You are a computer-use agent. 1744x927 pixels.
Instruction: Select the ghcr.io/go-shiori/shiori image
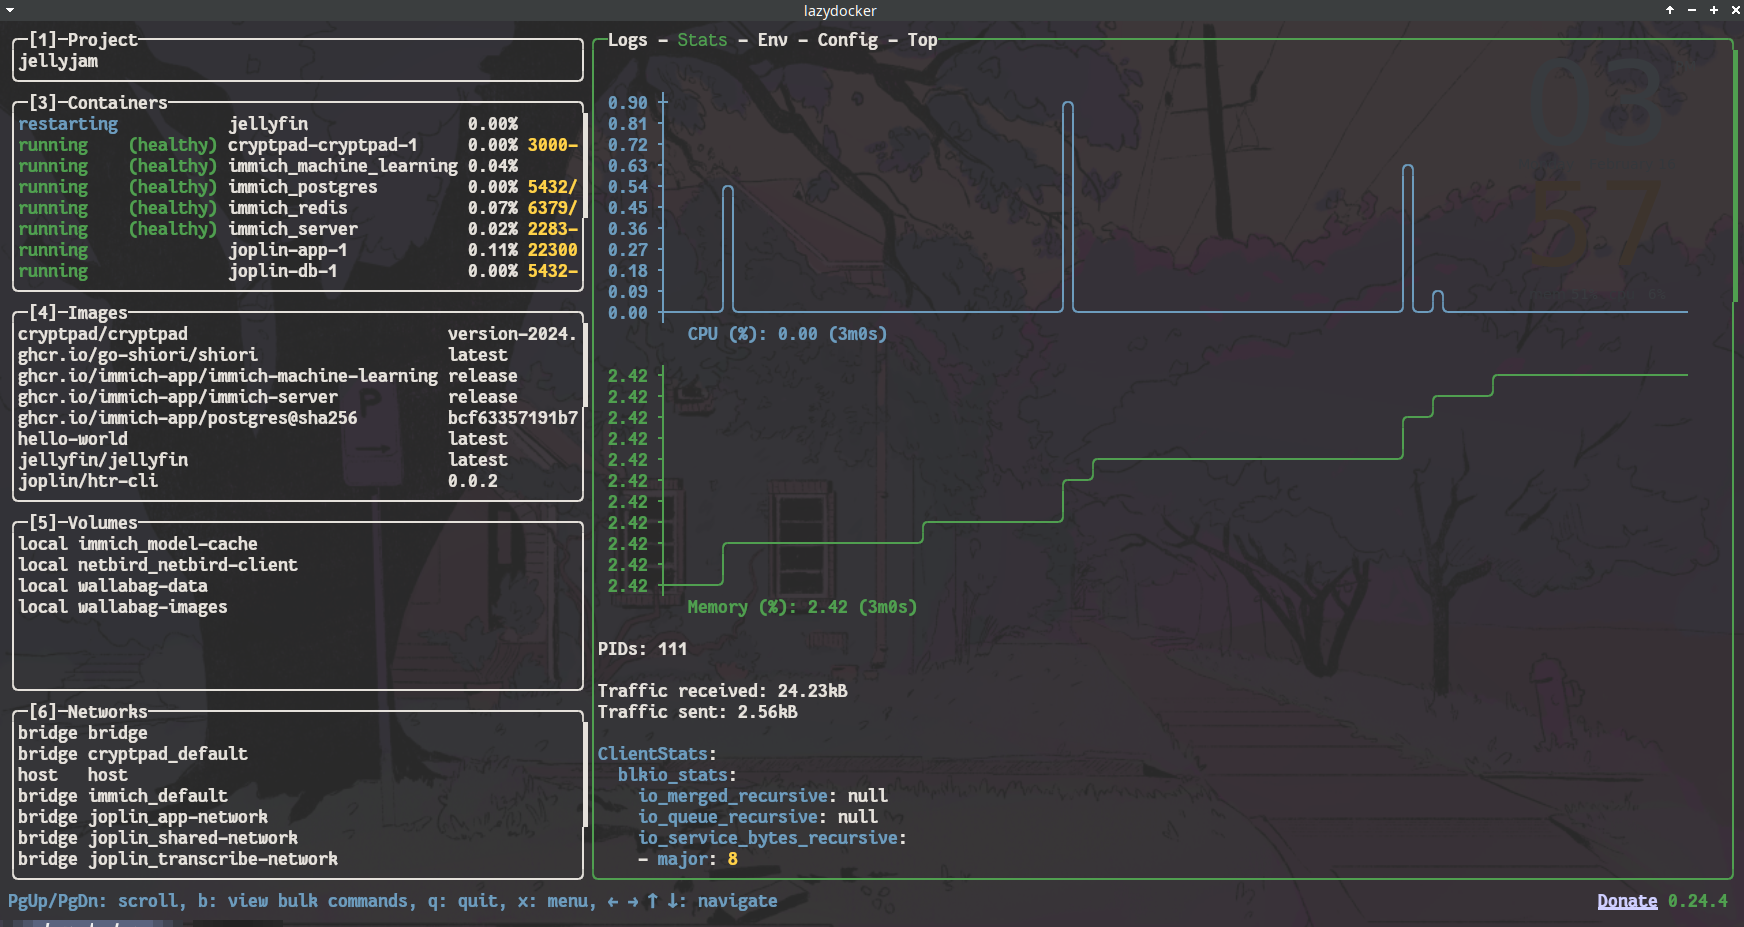pos(298,355)
